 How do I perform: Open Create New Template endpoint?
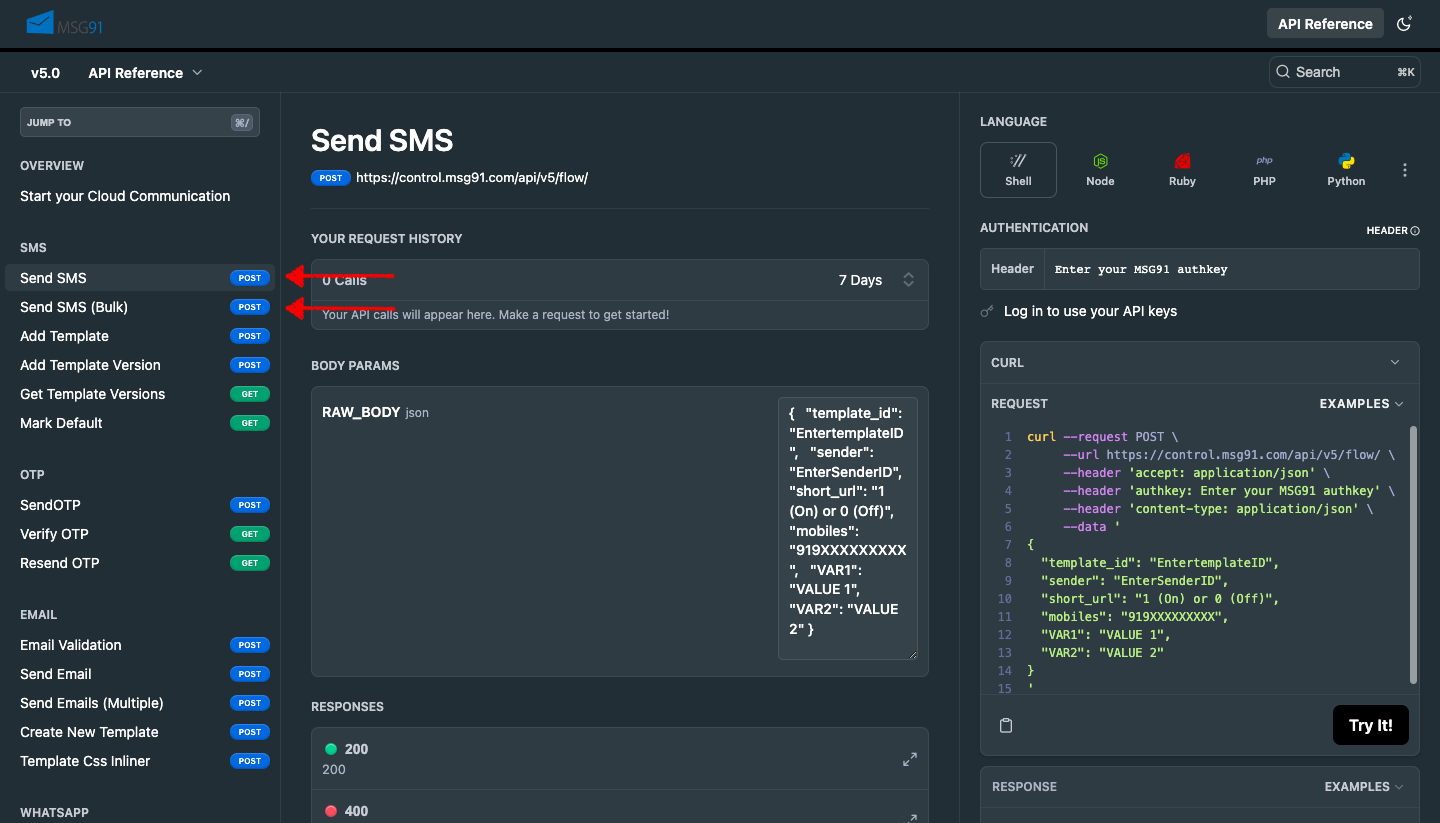[140, 732]
